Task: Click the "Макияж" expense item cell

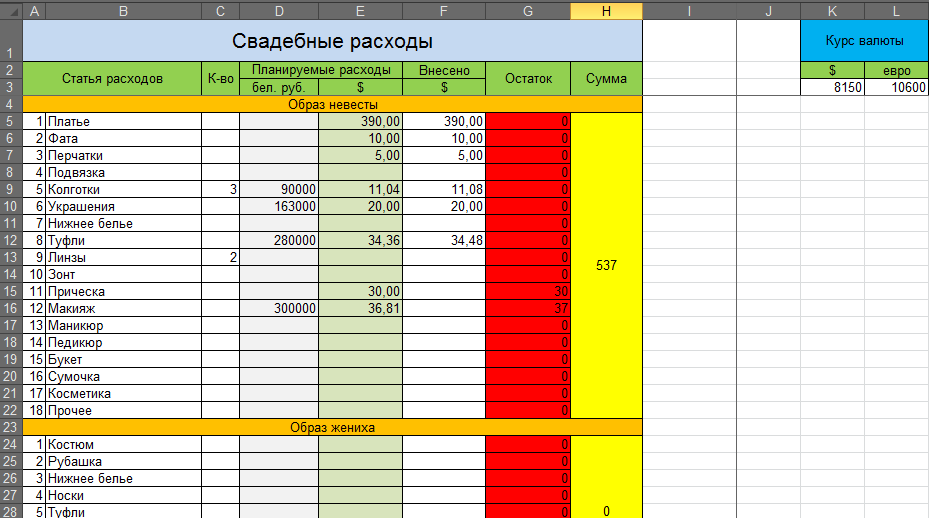Action: (123, 308)
